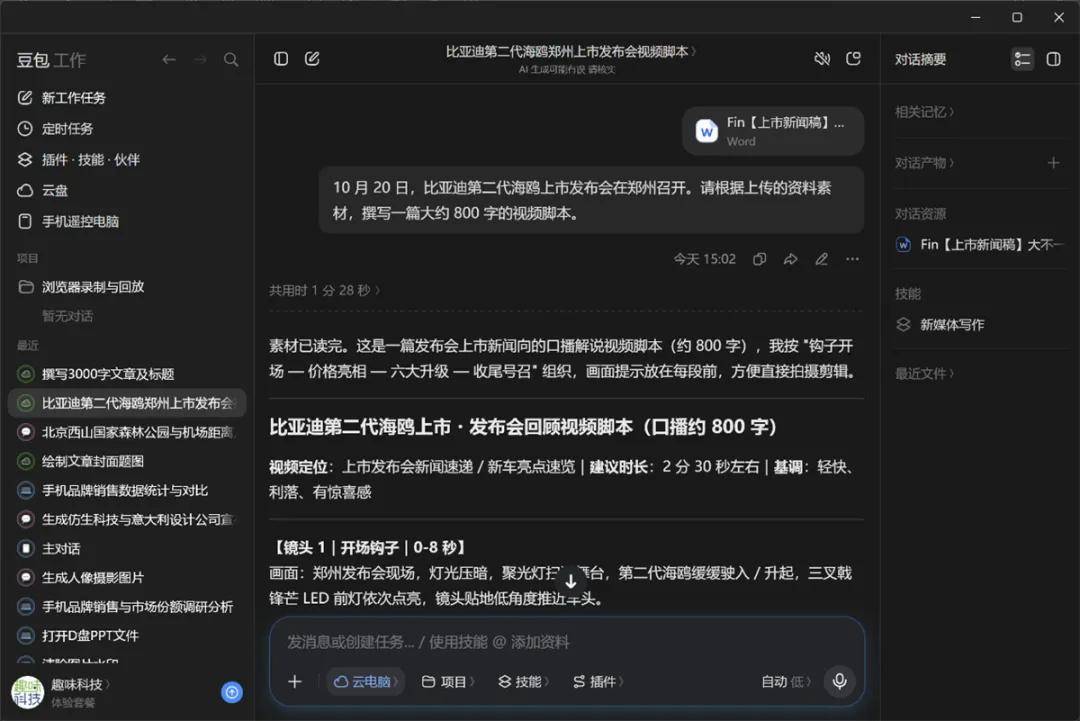
Task: Toggle the left sidebar panel icon
Action: [x=281, y=59]
